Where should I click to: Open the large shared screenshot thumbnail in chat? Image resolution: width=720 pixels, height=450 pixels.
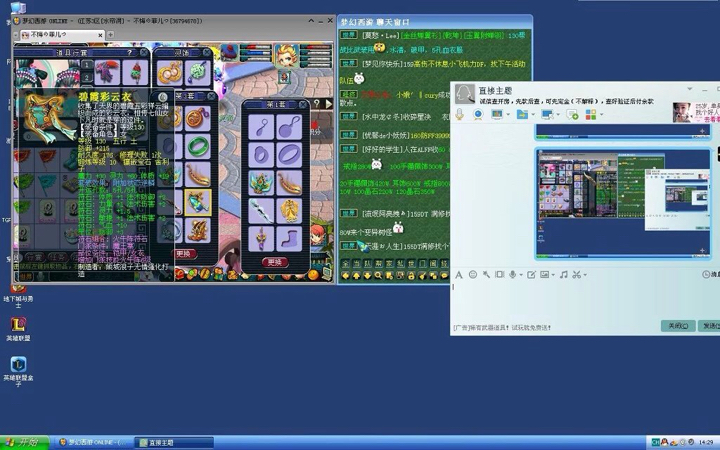coord(623,203)
